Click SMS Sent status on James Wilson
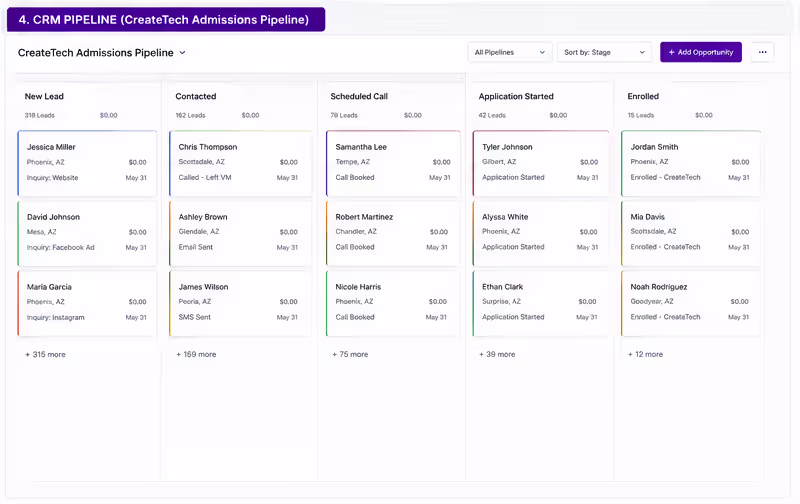800x504 pixels. coord(194,317)
